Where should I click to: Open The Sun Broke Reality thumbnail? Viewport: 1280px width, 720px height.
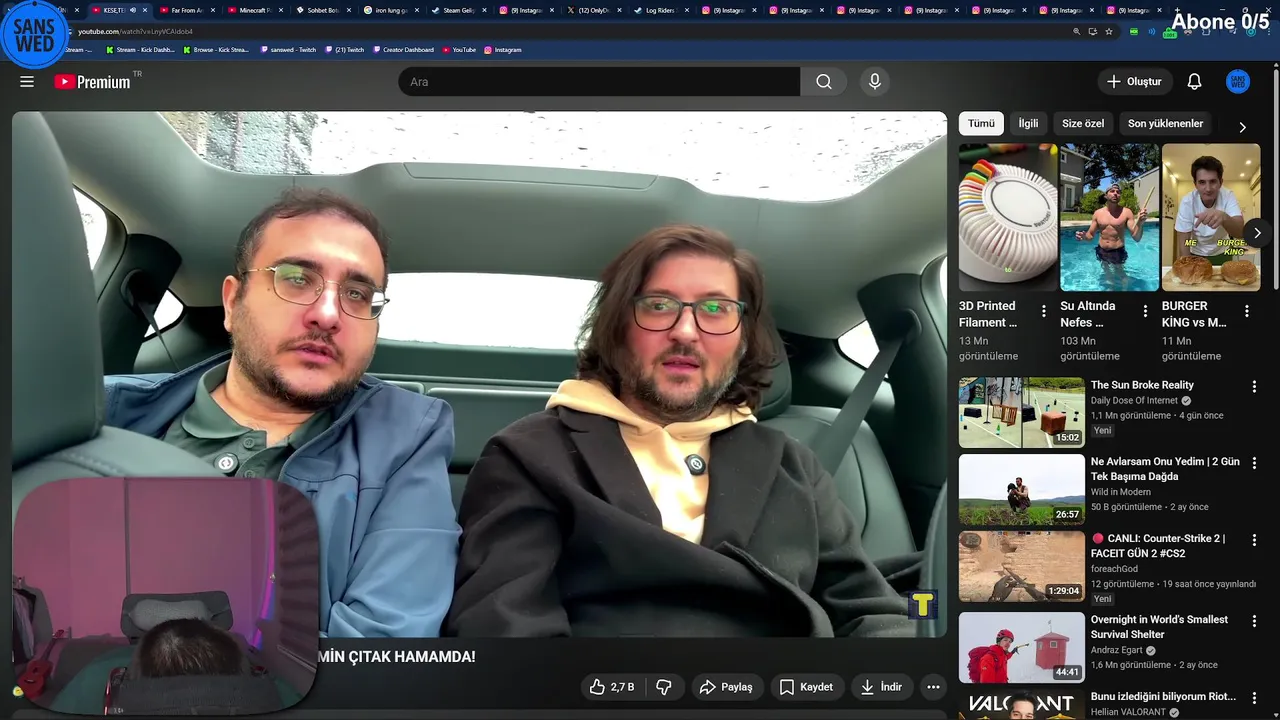point(1021,412)
